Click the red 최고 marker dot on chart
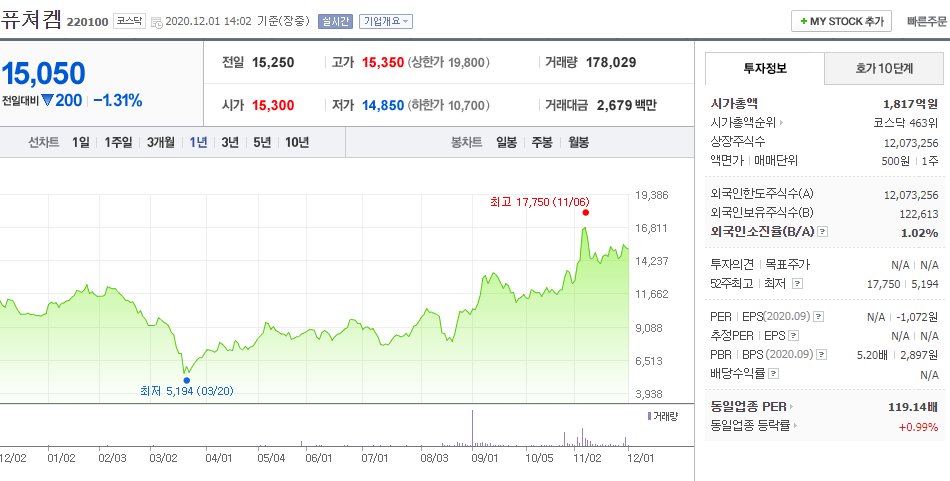This screenshot has height=481, width=950. pyautogui.click(x=585, y=213)
